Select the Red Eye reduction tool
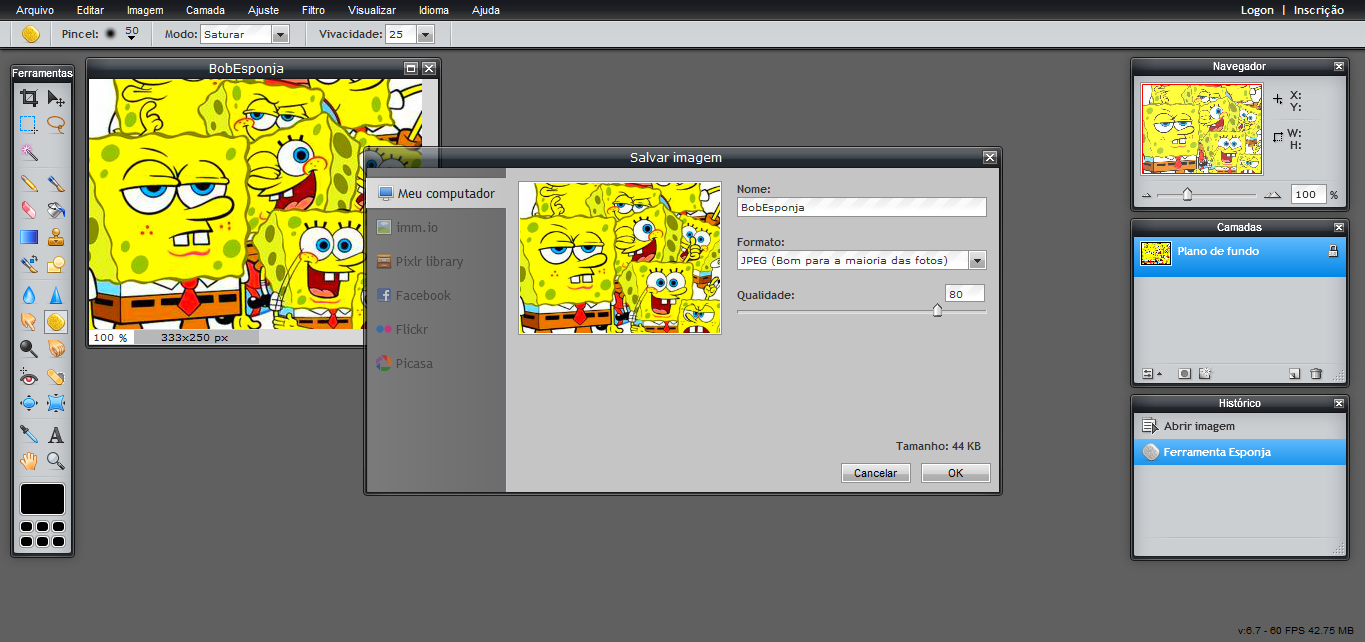The image size is (1365, 642). (29, 377)
